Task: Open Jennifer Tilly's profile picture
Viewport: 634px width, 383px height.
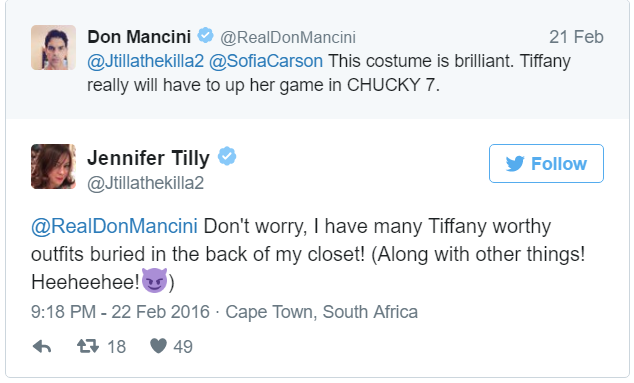Action: click(x=53, y=166)
